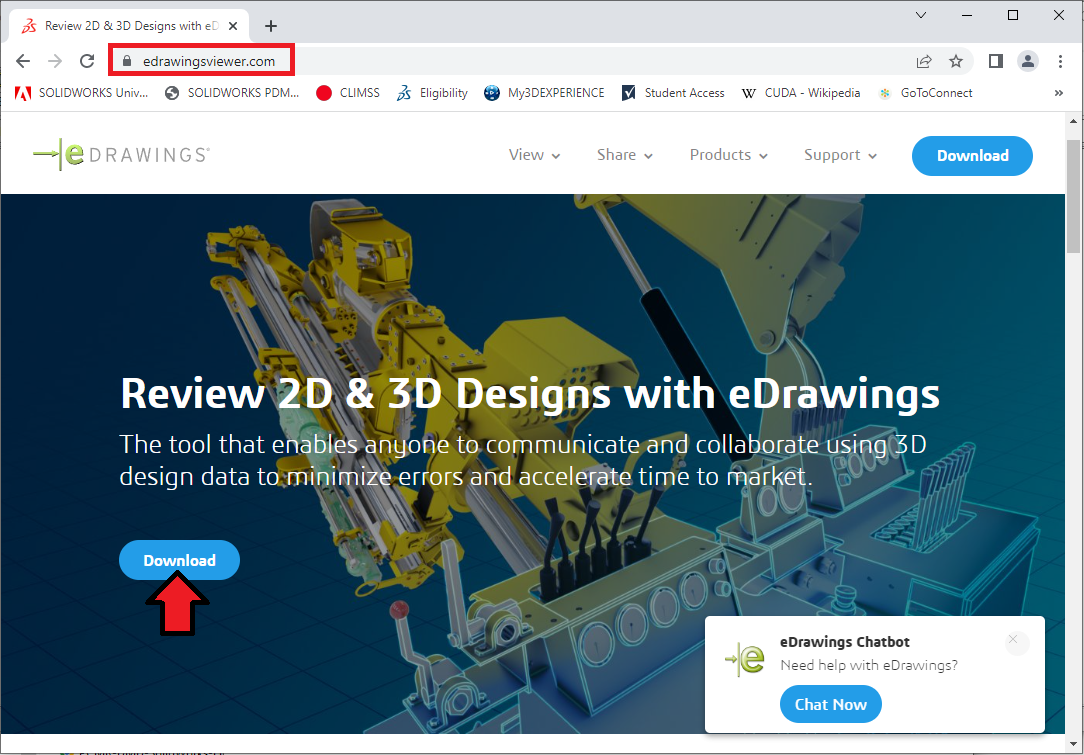Reload the eDrawings page
The height and width of the screenshot is (755, 1084).
pos(86,61)
